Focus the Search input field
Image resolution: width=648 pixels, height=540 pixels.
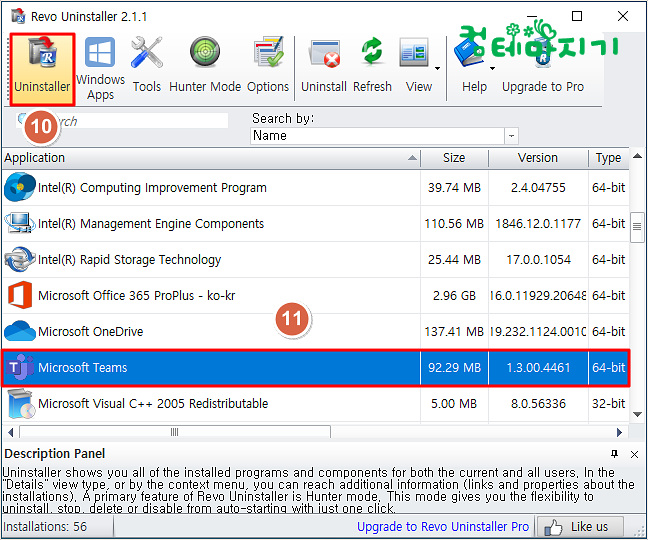(x=122, y=121)
